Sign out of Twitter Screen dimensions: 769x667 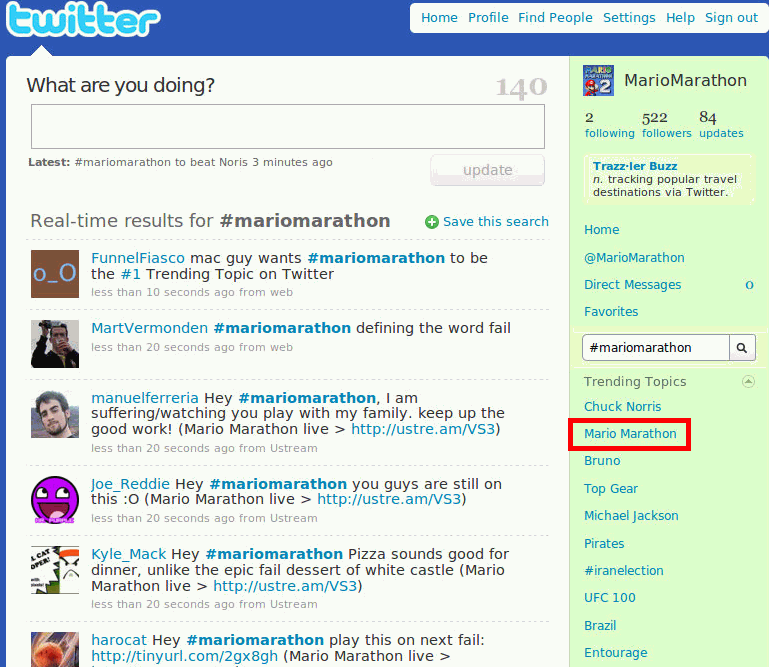[731, 18]
